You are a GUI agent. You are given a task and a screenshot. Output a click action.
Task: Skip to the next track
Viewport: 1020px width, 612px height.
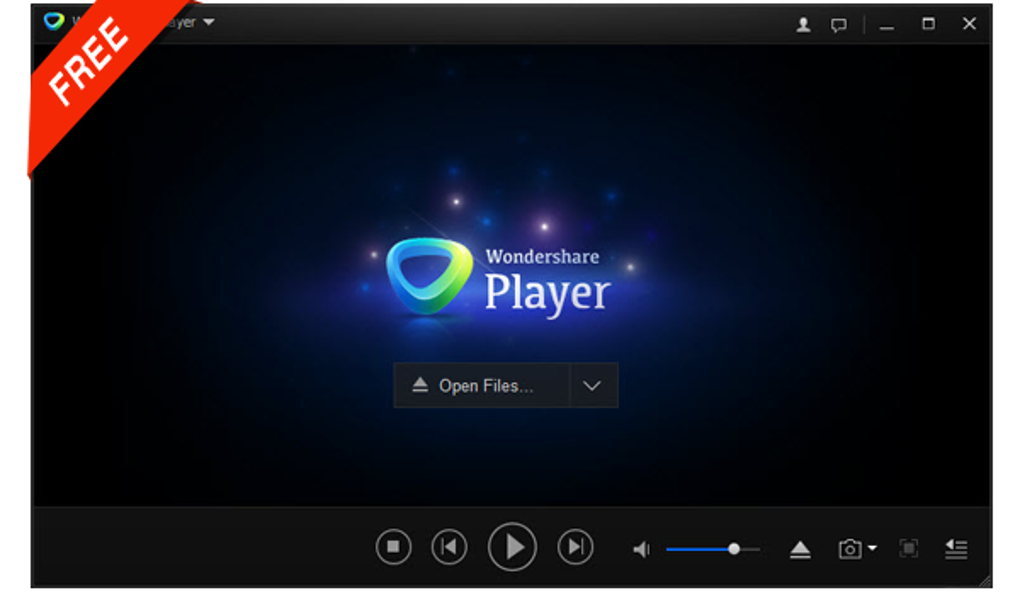click(x=576, y=547)
